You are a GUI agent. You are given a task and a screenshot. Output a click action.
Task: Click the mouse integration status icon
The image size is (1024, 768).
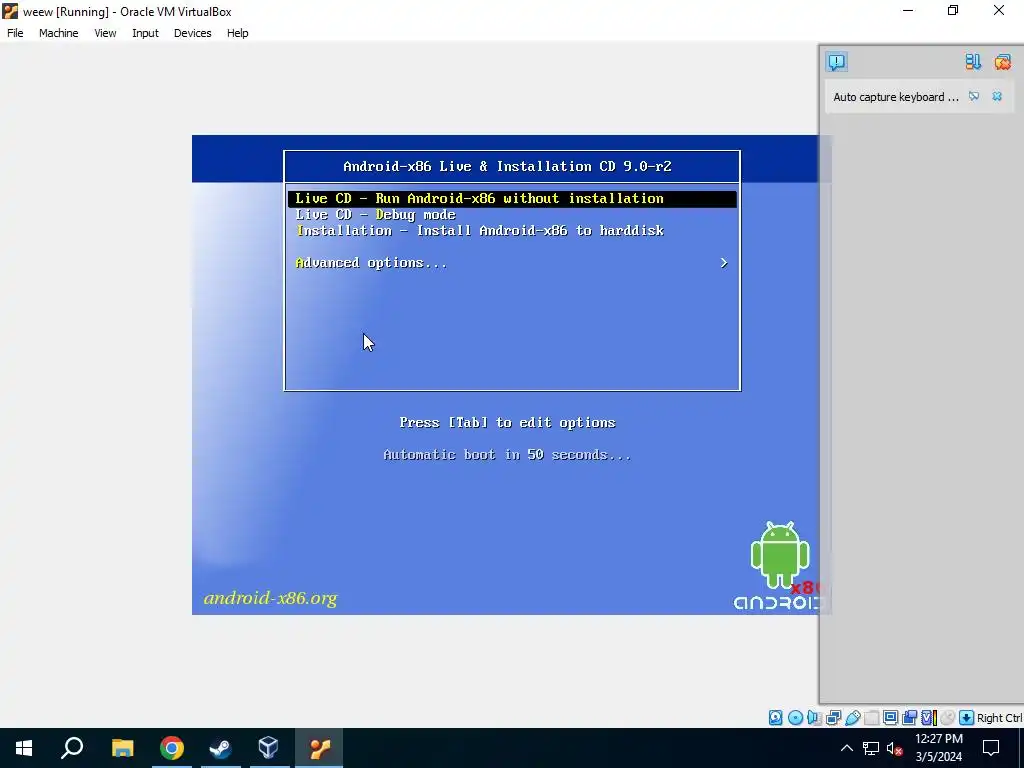click(947, 718)
